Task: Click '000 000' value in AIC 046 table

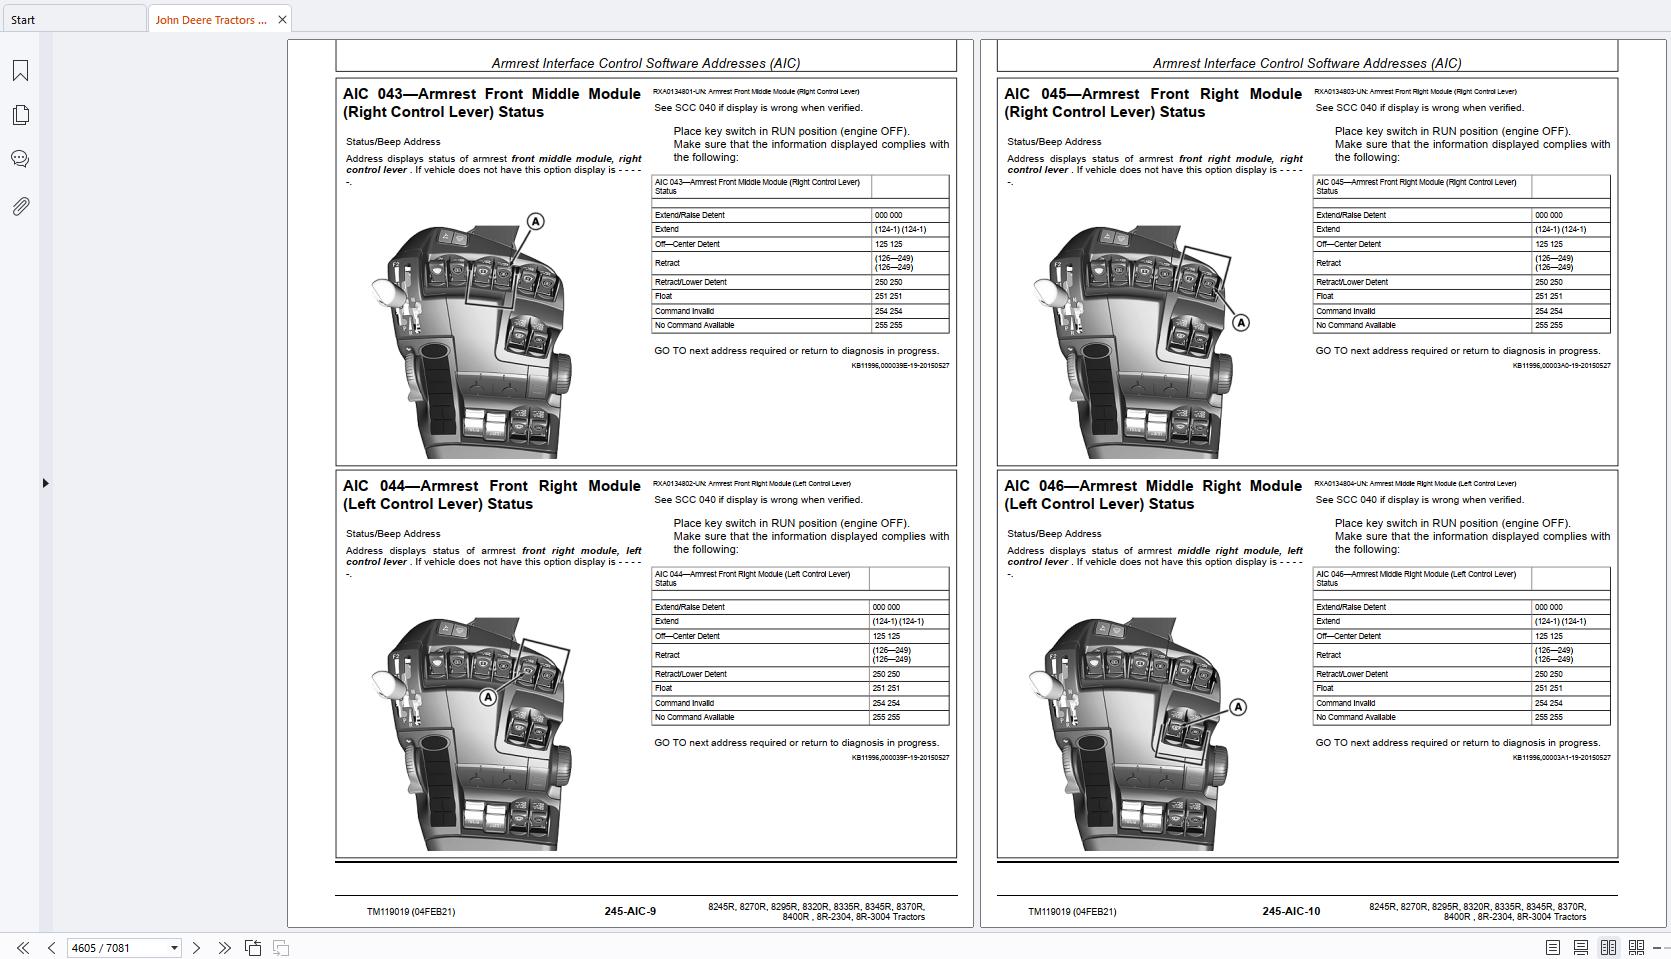Action: pyautogui.click(x=1549, y=607)
